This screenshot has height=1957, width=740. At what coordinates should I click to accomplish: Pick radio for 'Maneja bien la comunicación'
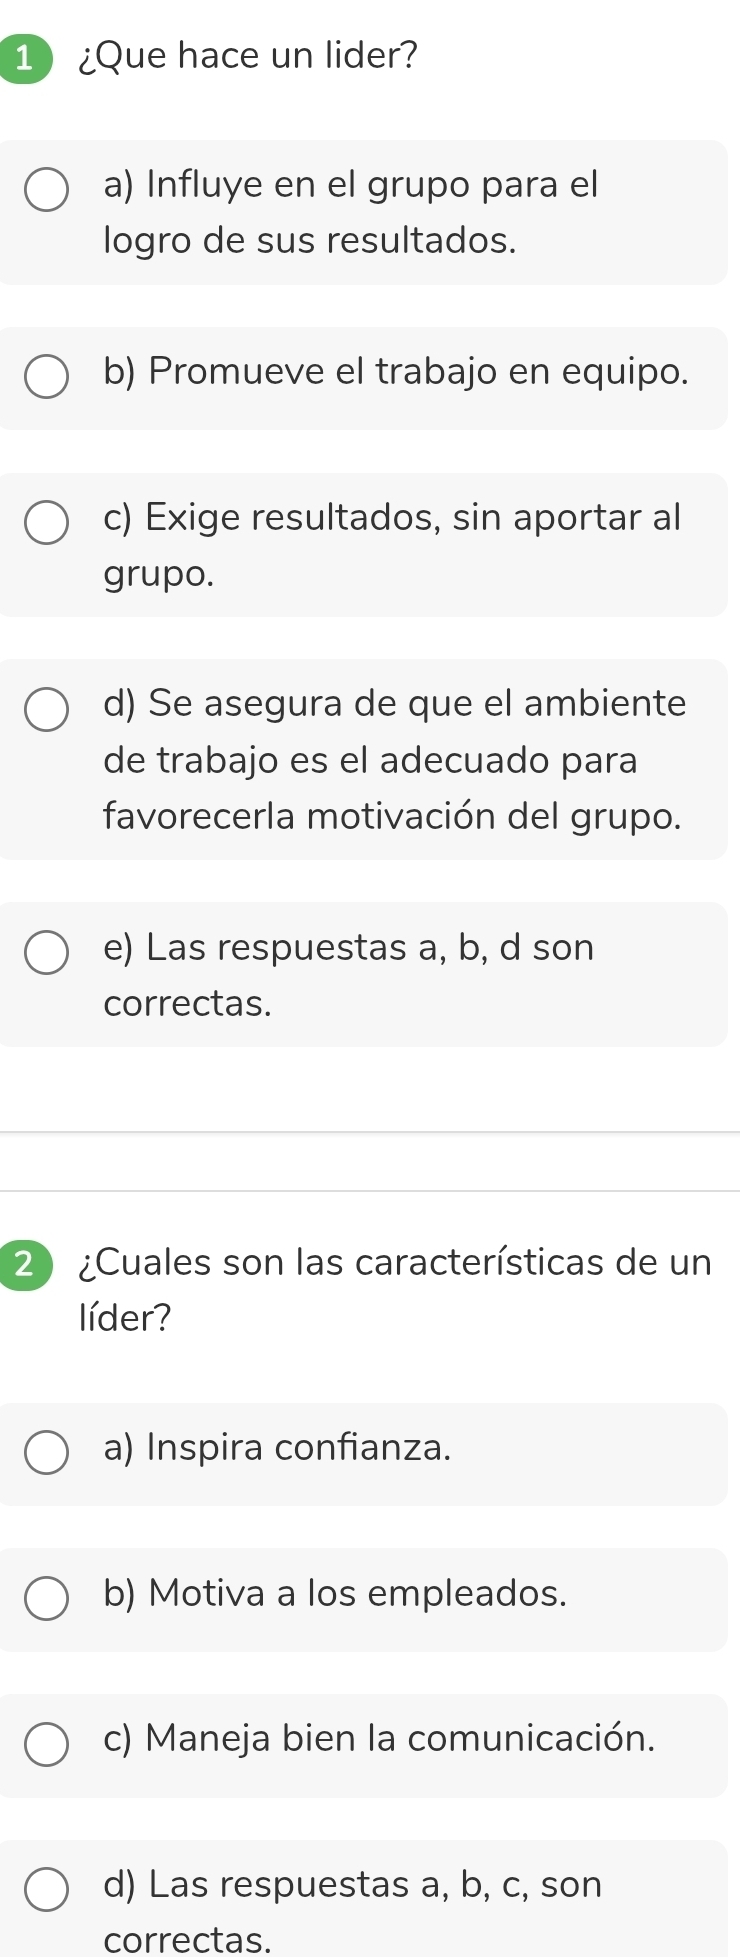(46, 1744)
